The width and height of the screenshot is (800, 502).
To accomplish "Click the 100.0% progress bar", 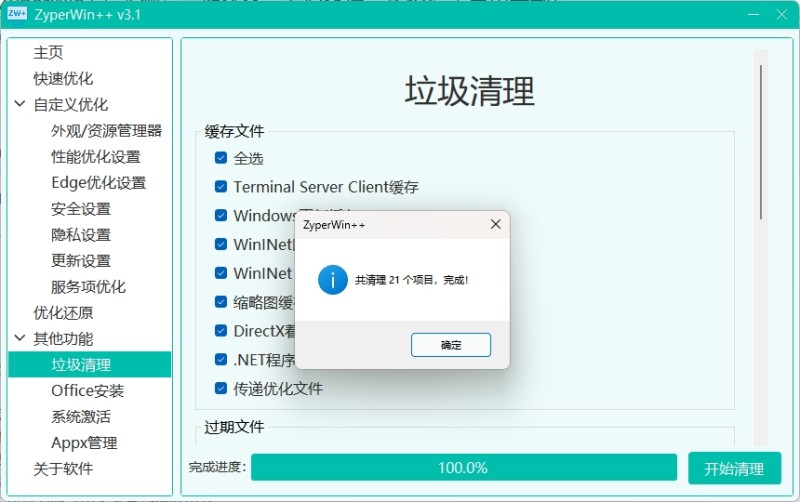I will point(462,468).
